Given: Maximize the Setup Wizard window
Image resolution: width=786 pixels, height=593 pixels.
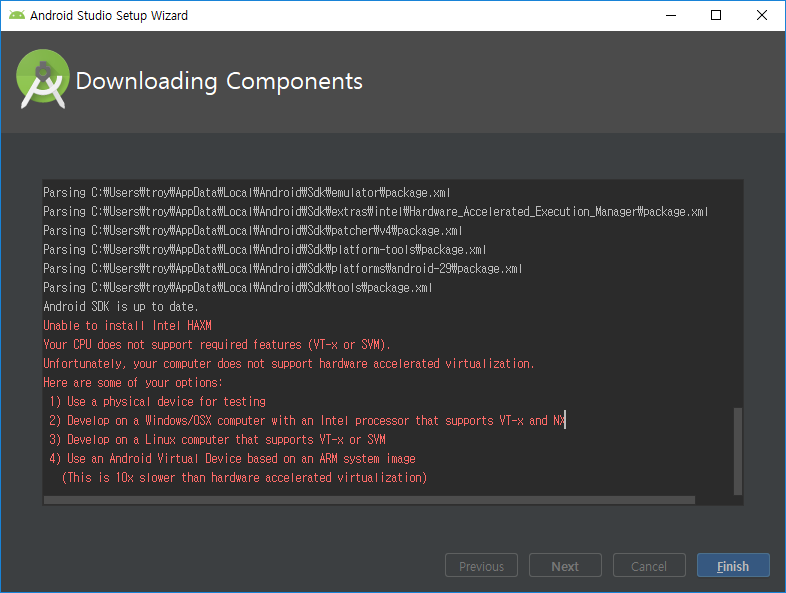Looking at the screenshot, I should pos(716,16).
